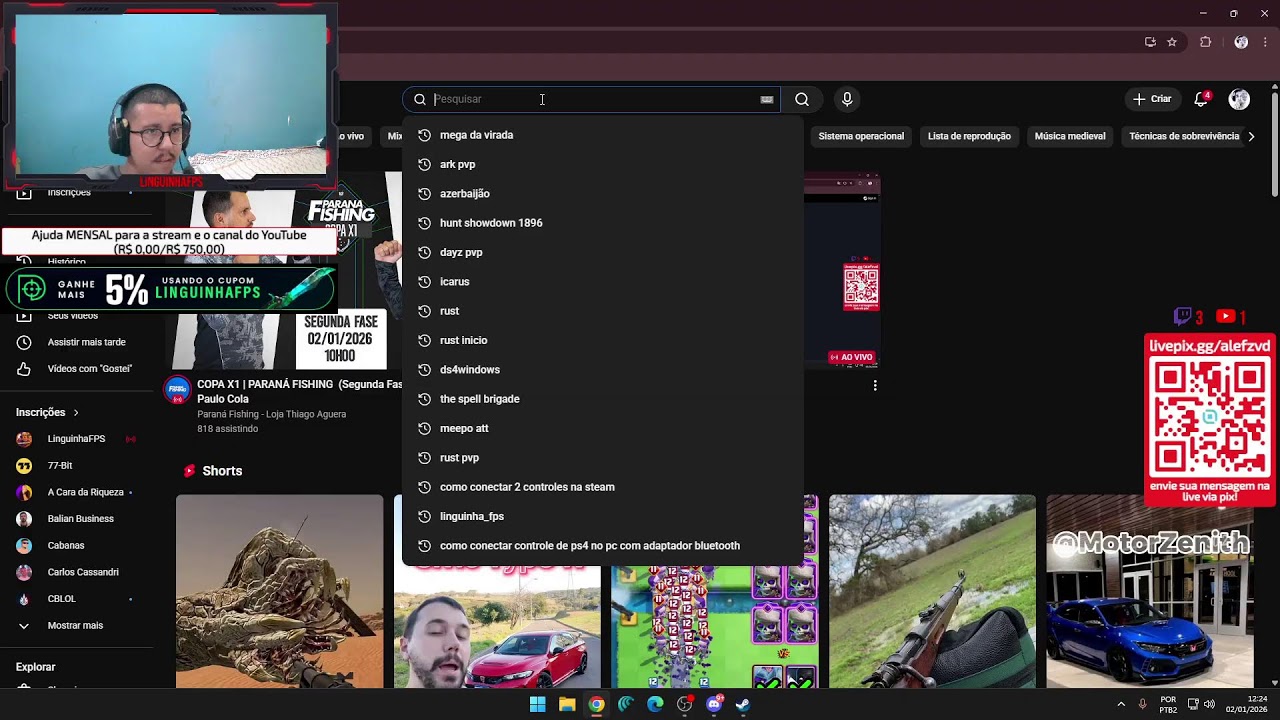Open Microsoft Edge from the taskbar
The height and width of the screenshot is (720, 1280).
coord(655,704)
